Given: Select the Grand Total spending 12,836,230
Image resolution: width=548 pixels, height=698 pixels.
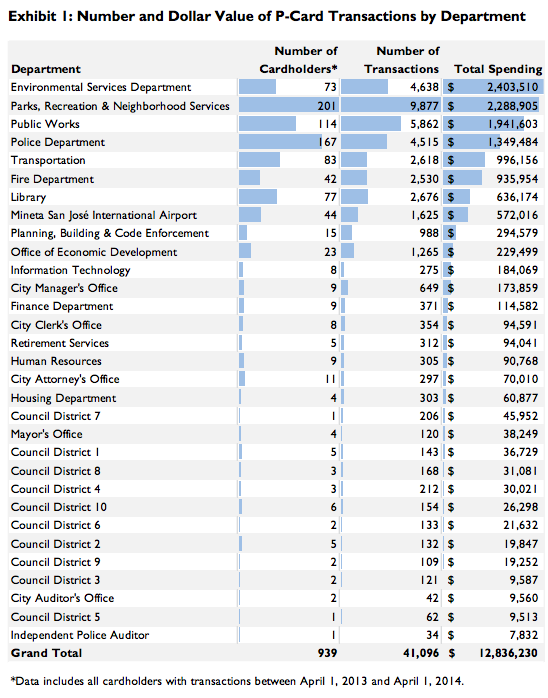Looking at the screenshot, I should [508, 653].
